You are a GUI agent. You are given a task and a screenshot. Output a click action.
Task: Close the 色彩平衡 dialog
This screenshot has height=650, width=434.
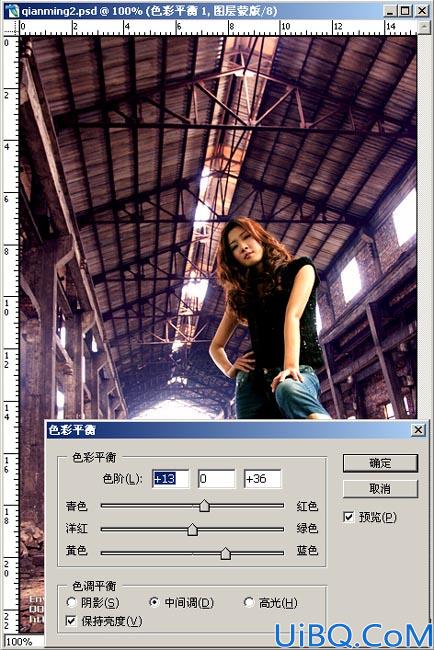(418, 430)
